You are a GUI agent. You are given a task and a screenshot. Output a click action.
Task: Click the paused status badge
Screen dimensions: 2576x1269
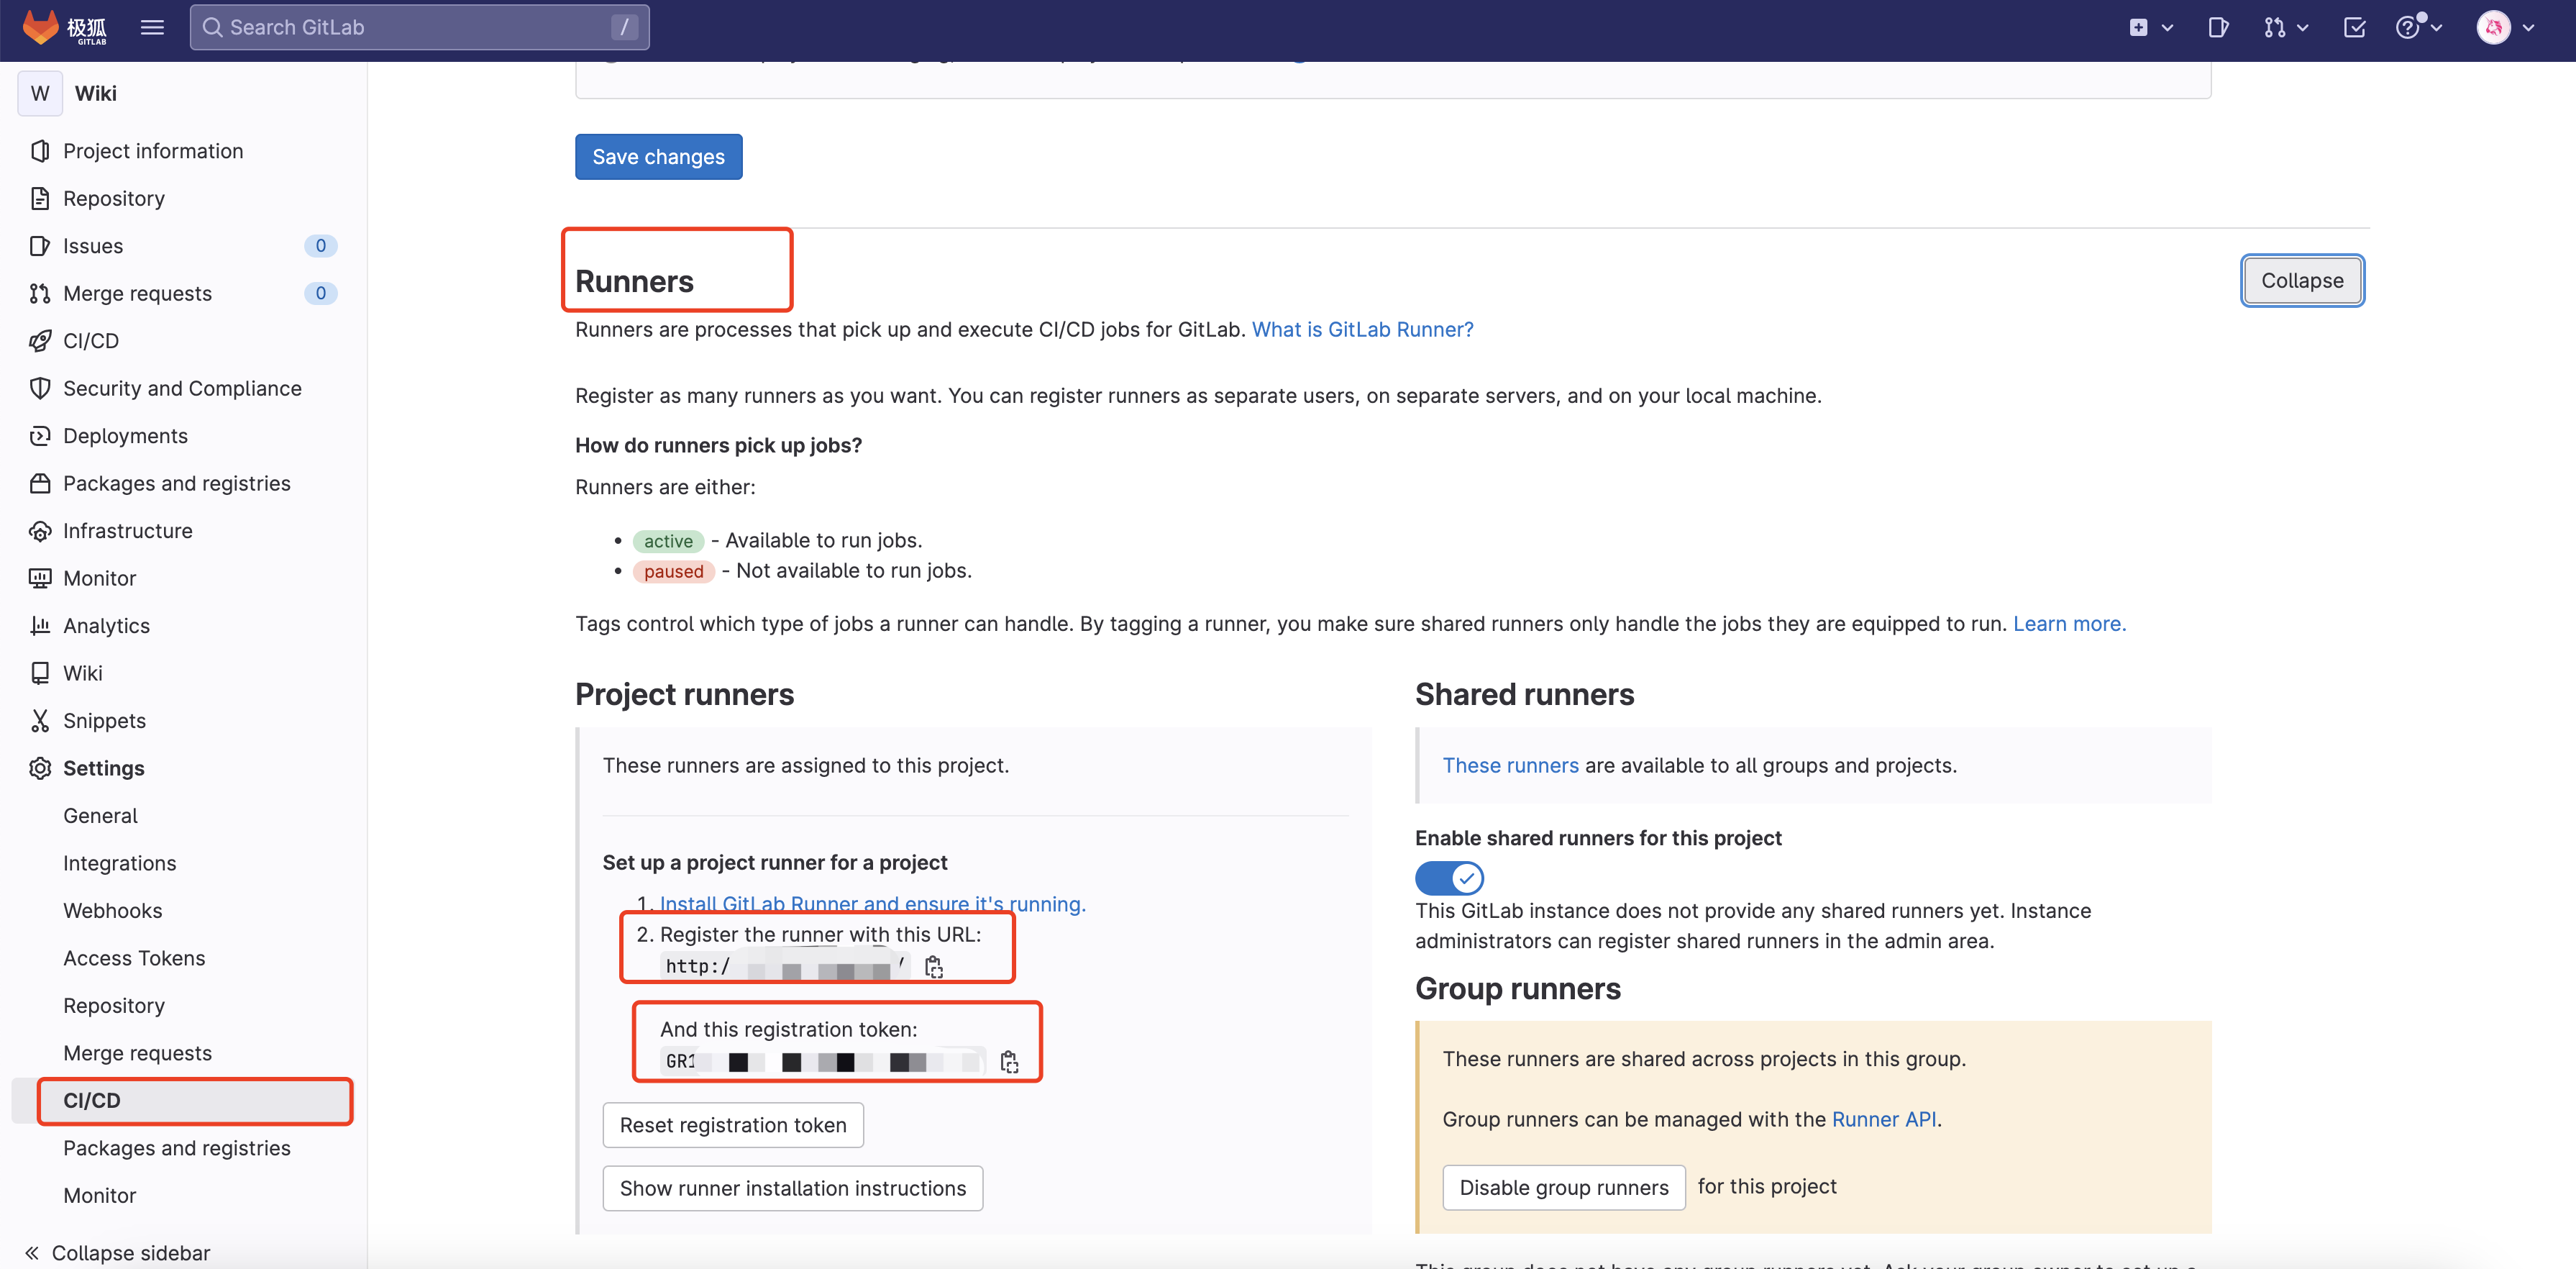click(673, 571)
